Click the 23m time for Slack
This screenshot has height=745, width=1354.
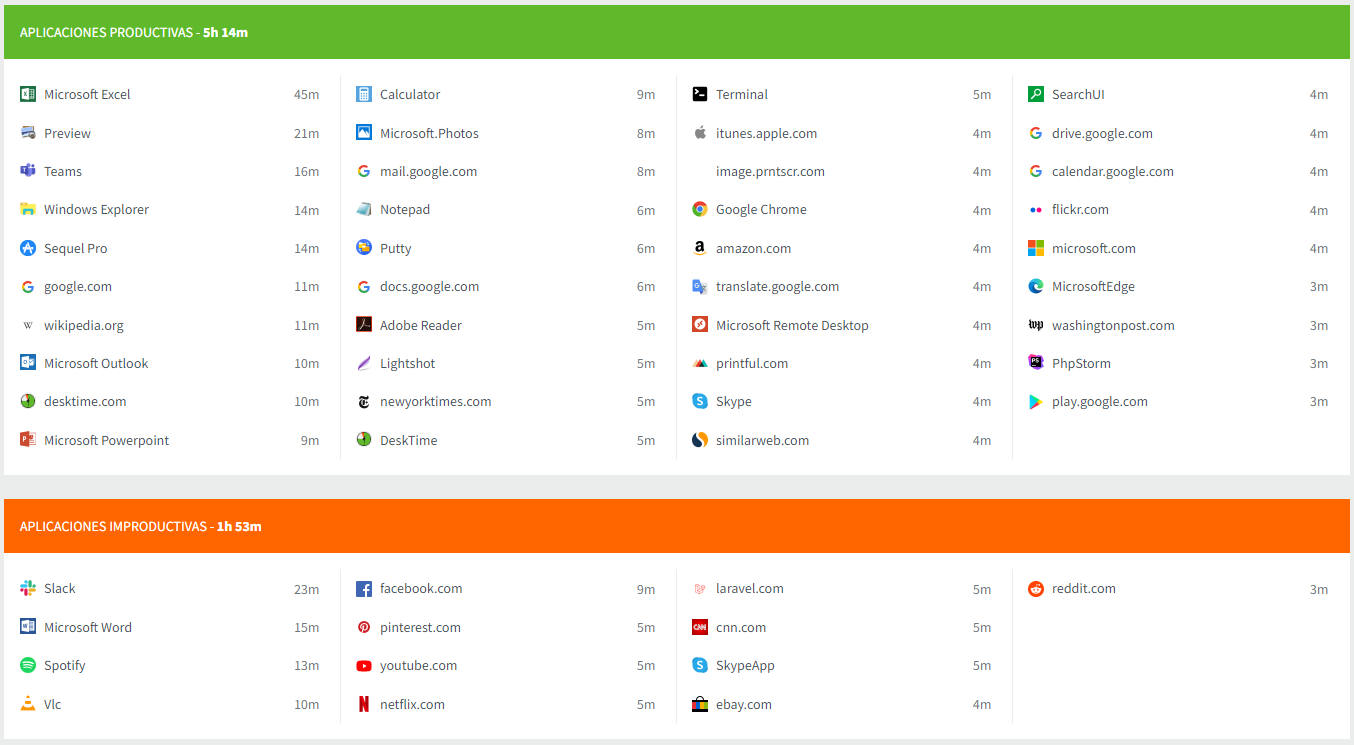pyautogui.click(x=307, y=589)
